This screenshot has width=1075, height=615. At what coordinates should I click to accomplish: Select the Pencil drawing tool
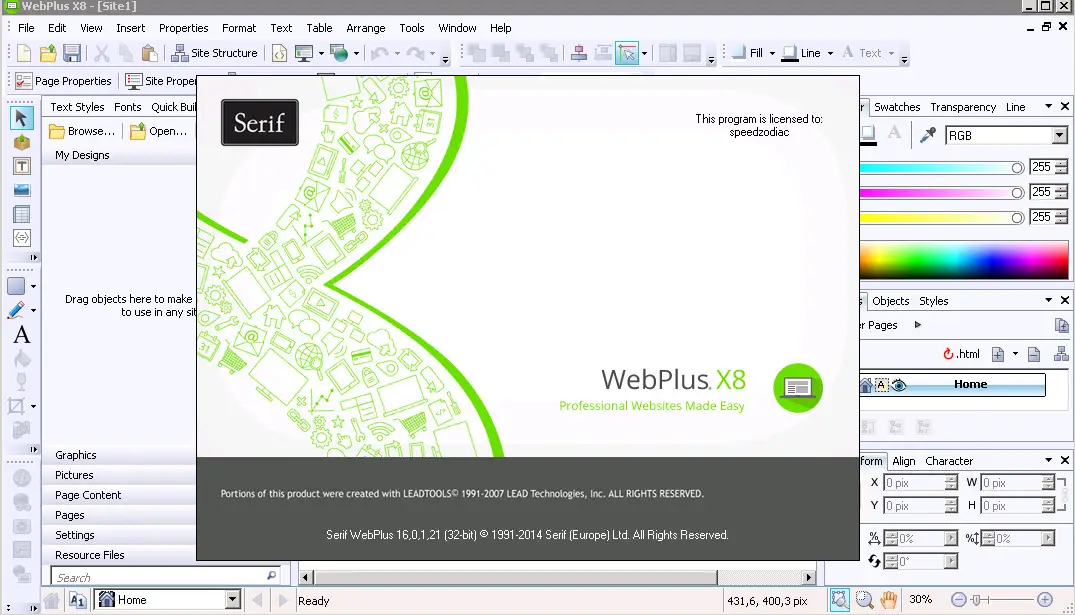pos(20,310)
